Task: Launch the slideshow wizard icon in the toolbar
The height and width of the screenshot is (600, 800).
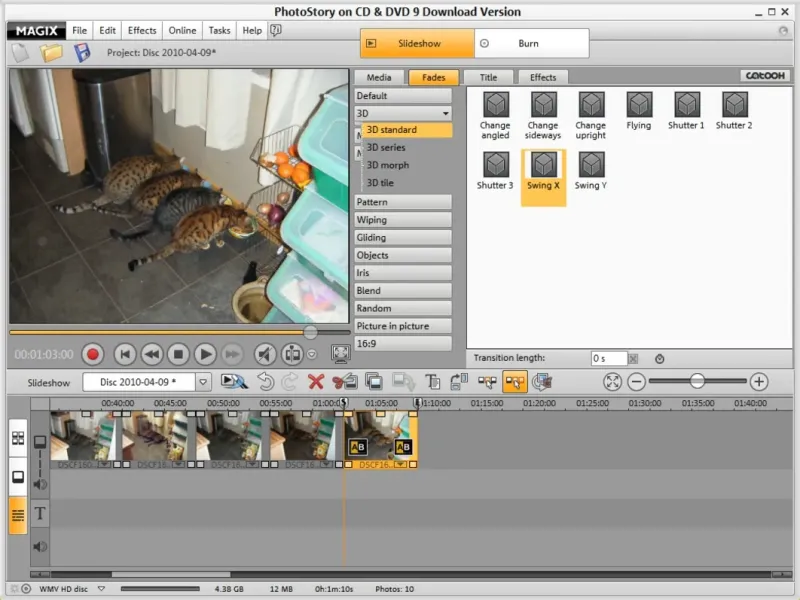Action: (234, 382)
